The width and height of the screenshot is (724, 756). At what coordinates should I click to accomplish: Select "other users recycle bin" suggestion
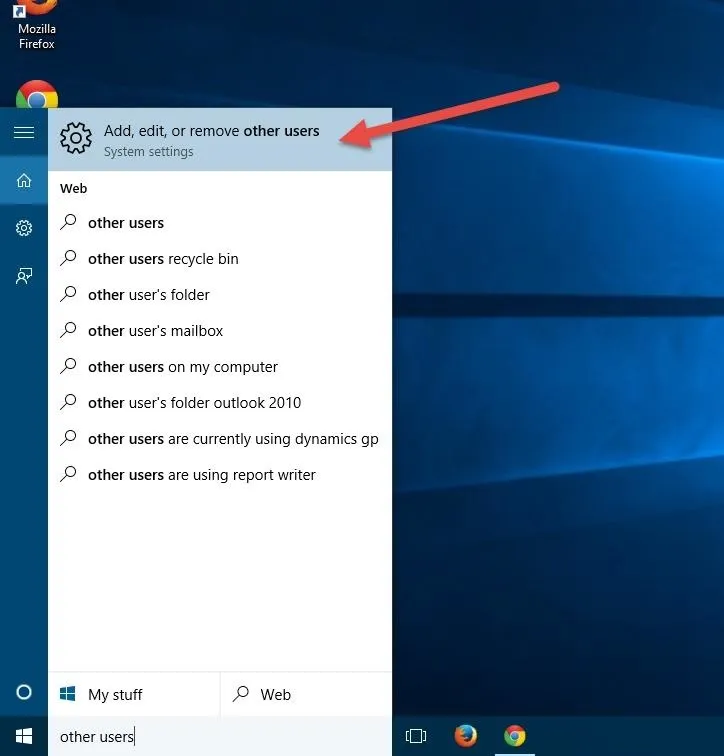click(220, 259)
